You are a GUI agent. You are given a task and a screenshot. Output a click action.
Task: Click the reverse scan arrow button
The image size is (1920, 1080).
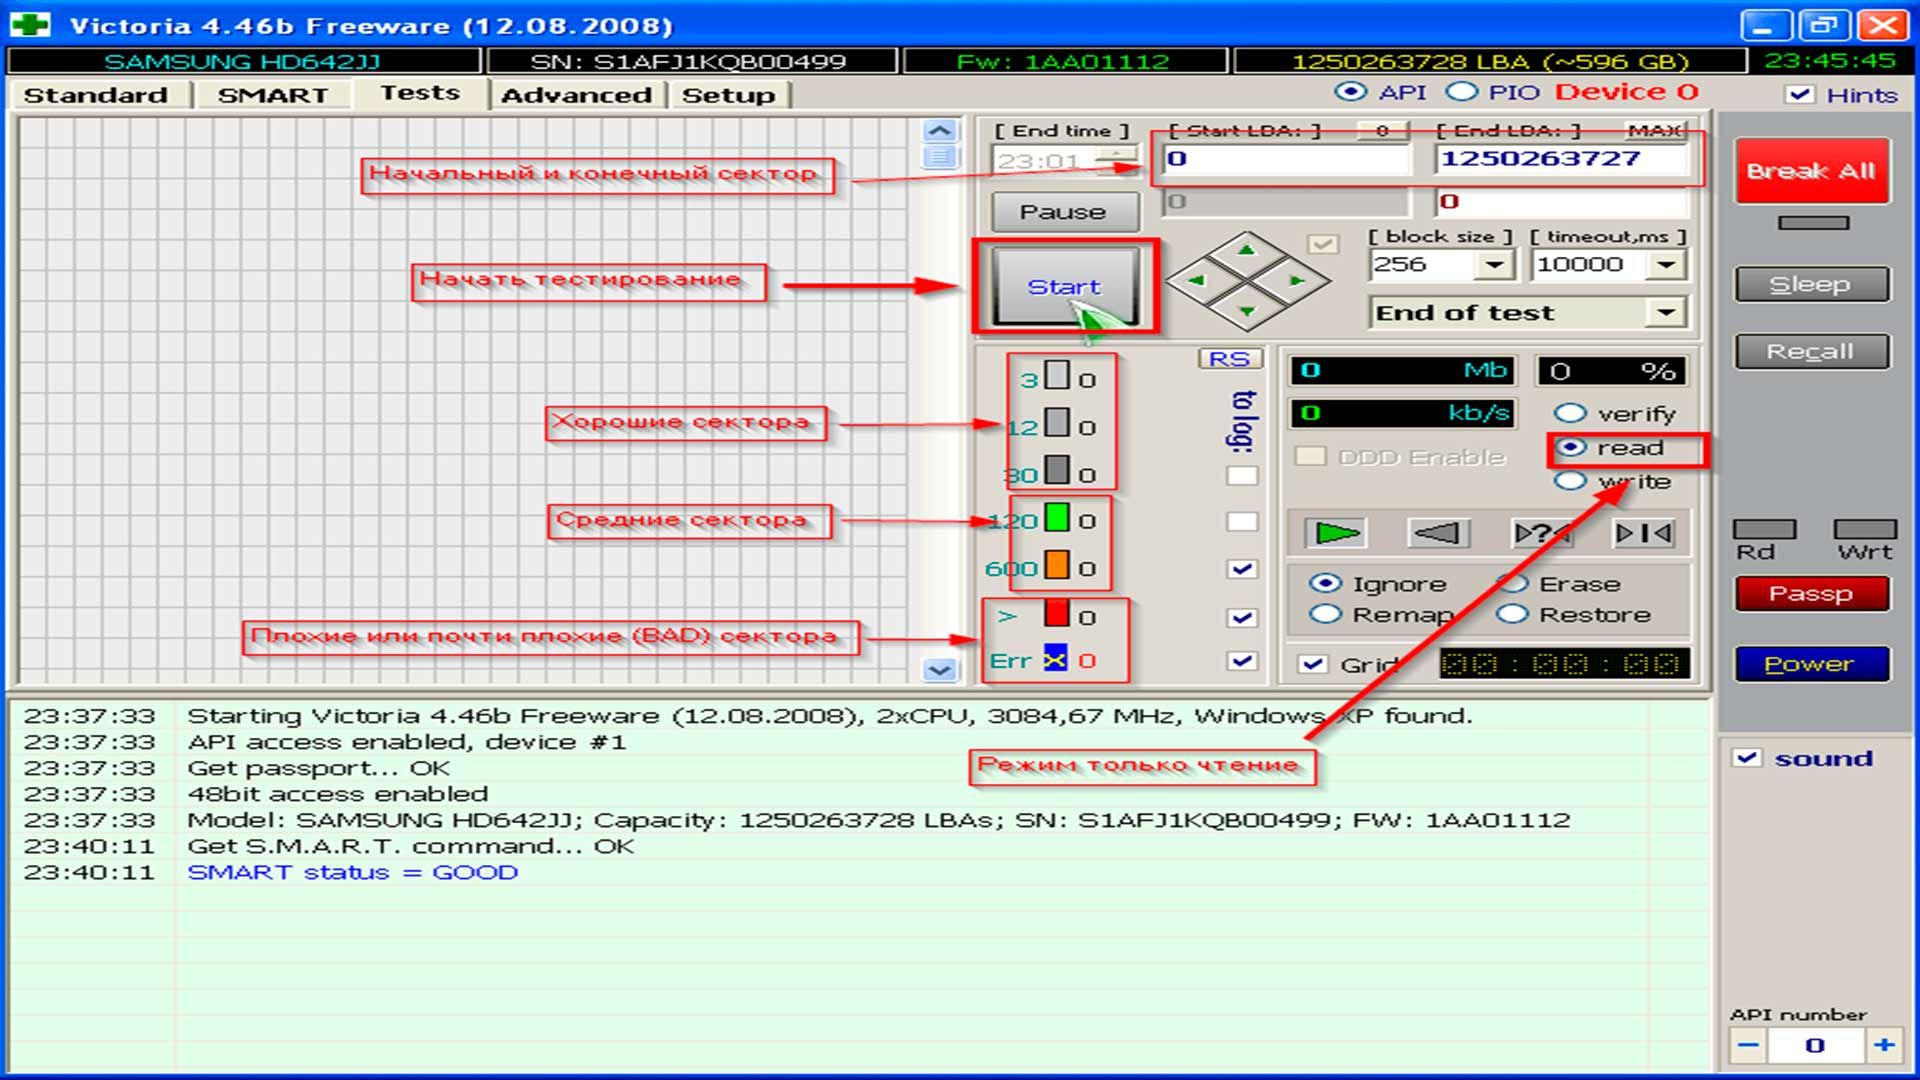pyautogui.click(x=1437, y=533)
